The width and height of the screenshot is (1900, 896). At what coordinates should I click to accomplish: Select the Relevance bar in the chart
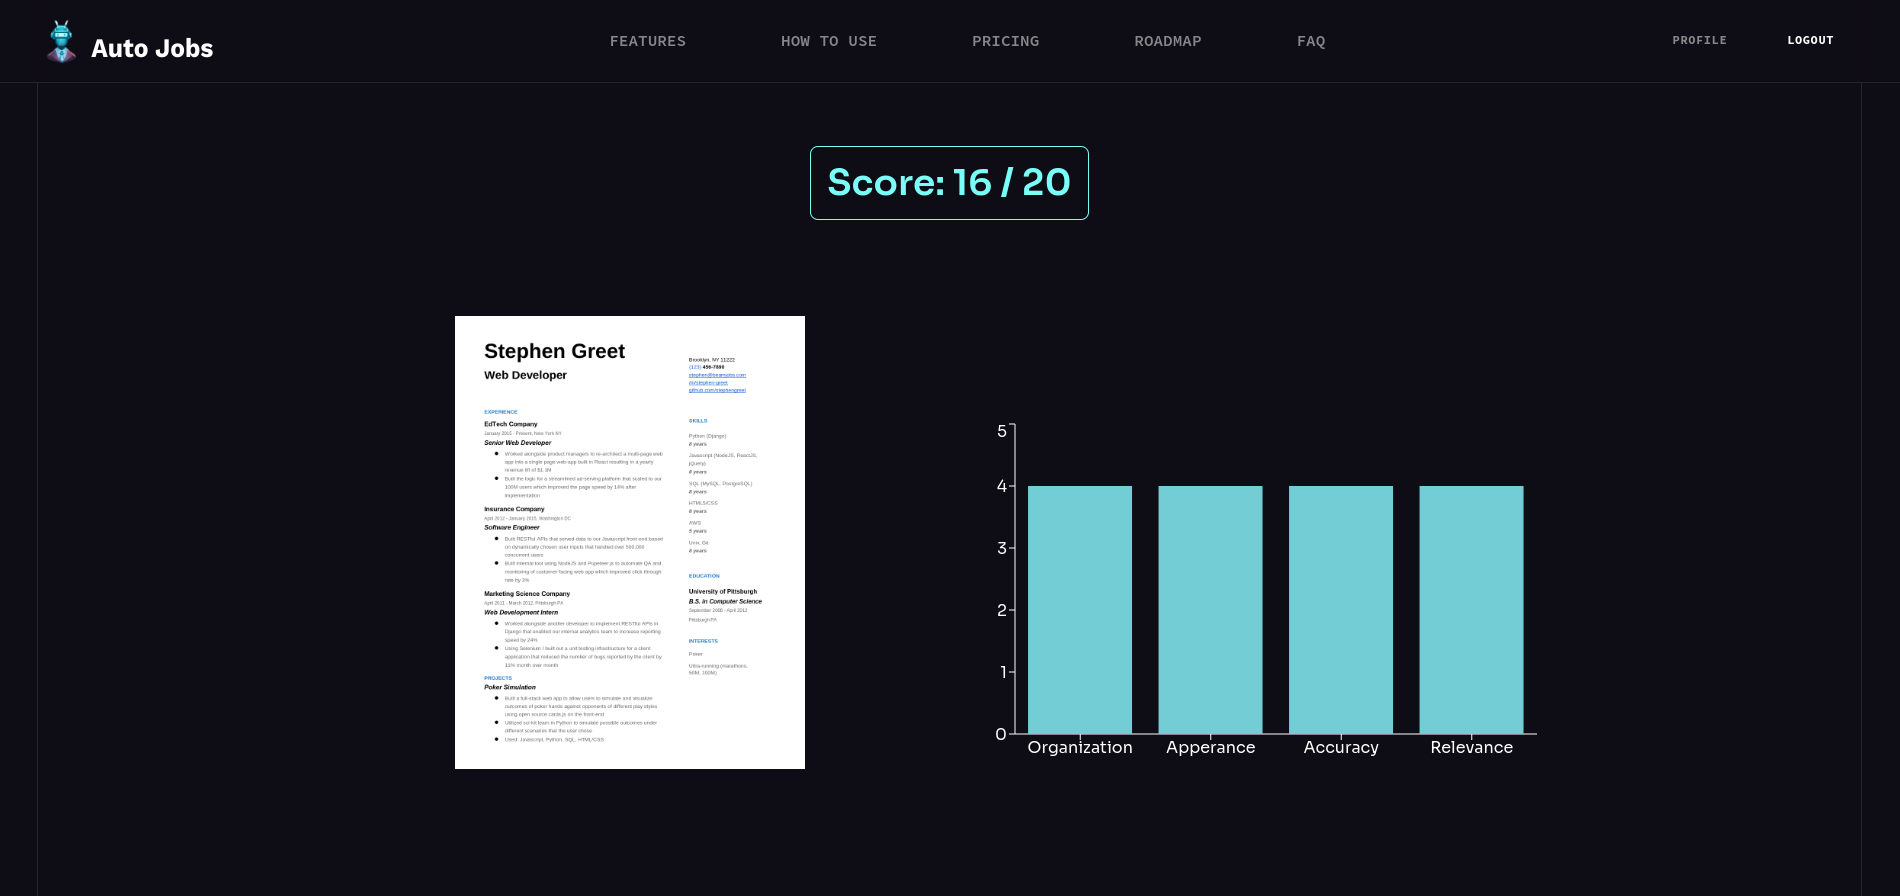pos(1472,610)
